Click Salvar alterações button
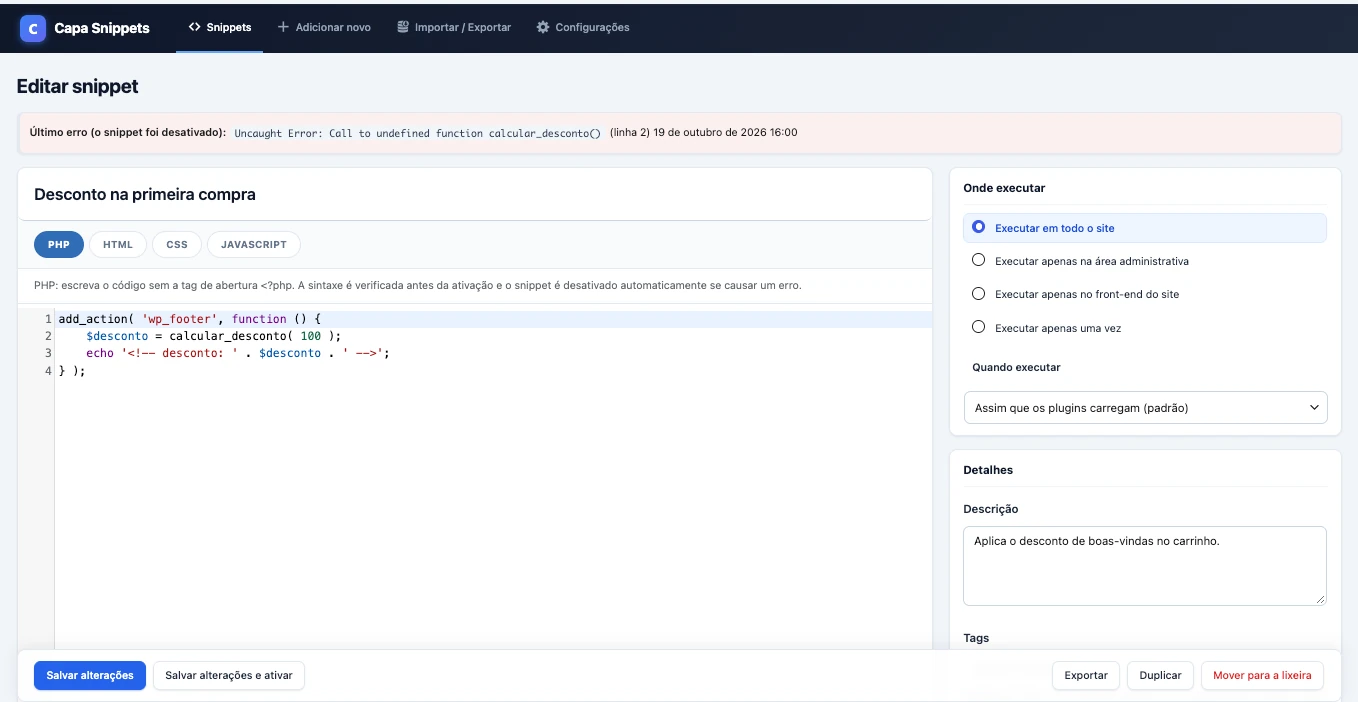The height and width of the screenshot is (702, 1358). click(x=90, y=676)
